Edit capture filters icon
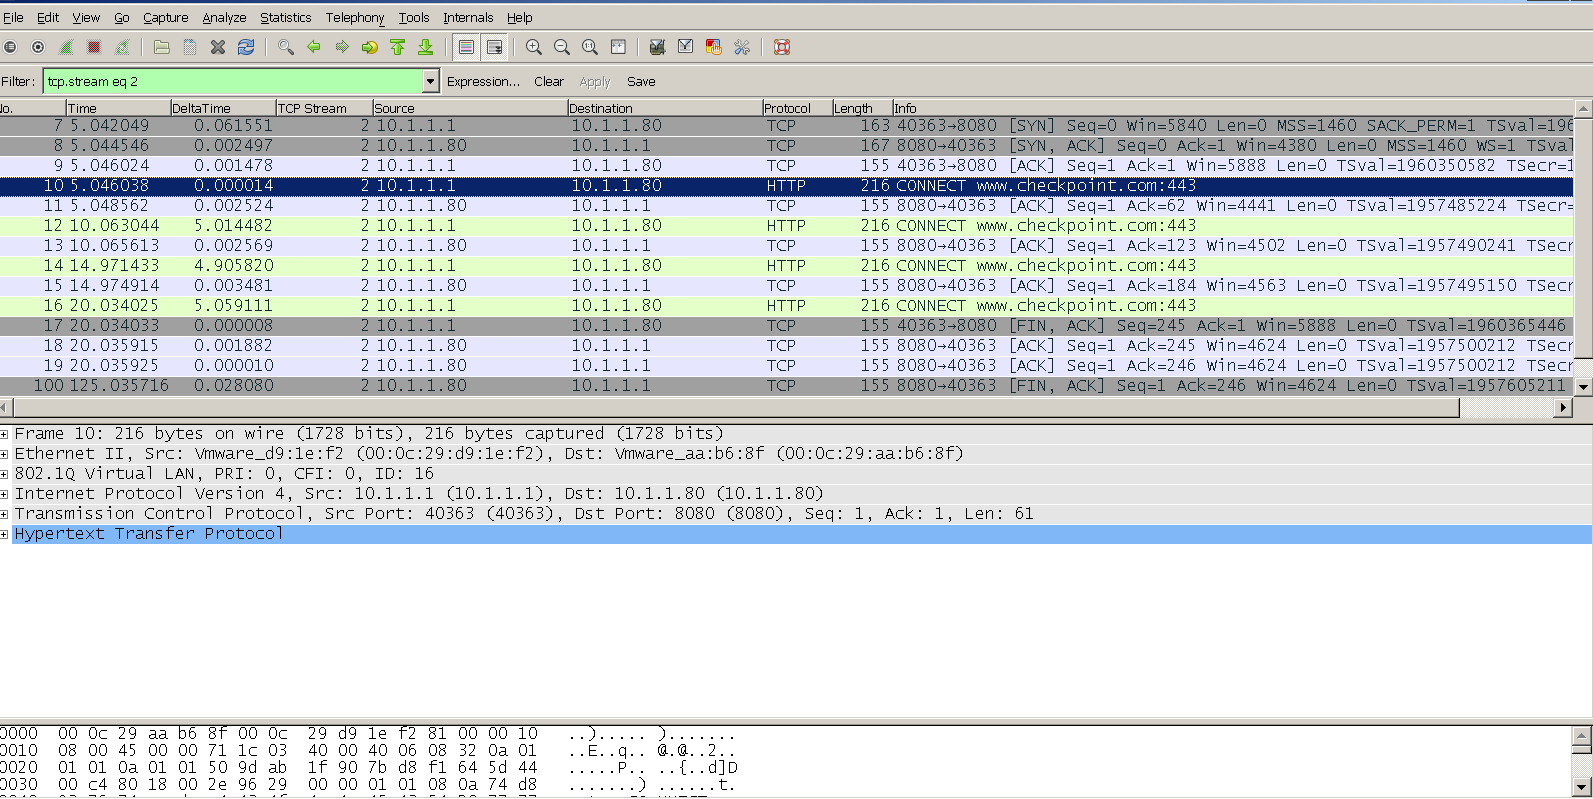Image resolution: width=1593 pixels, height=799 pixels. (657, 47)
